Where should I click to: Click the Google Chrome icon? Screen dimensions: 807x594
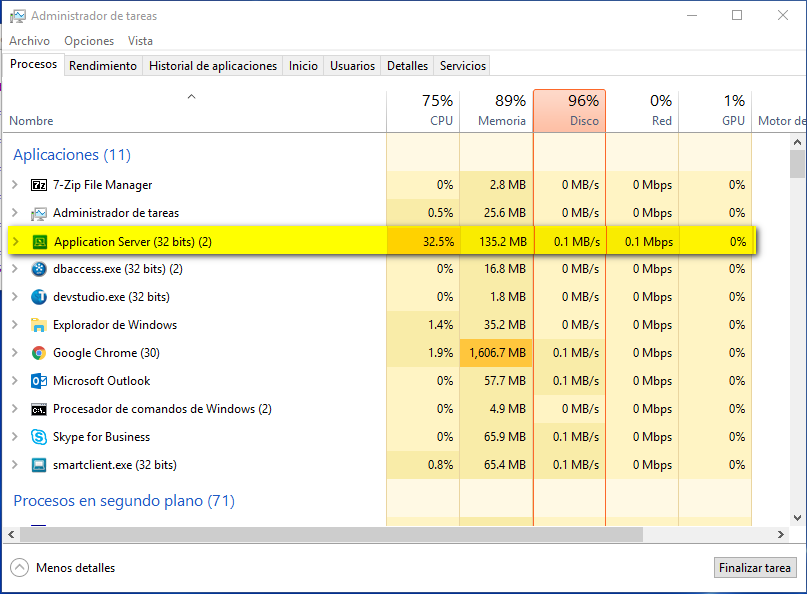[x=39, y=353]
